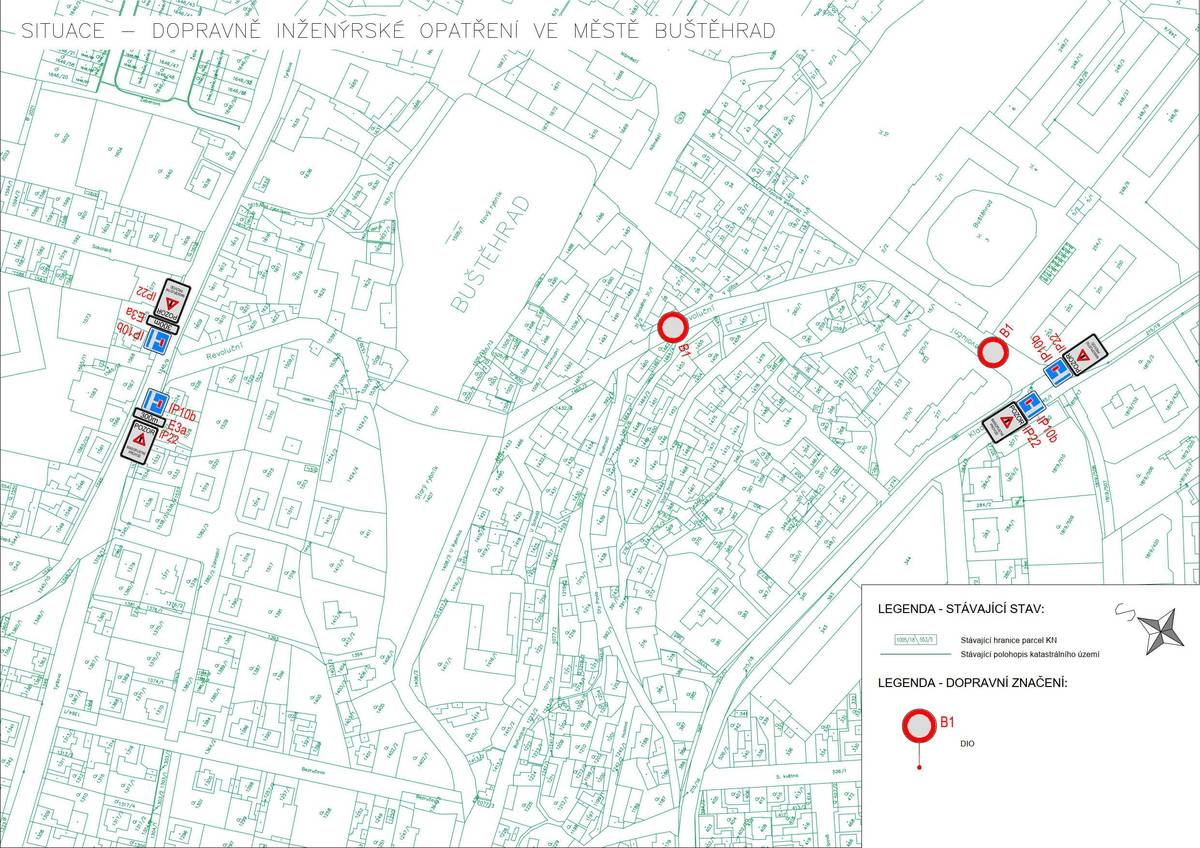This screenshot has height=848, width=1200.
Task: Click "Stávající polohopis katastrálního území" legend text
Action: point(1029,654)
